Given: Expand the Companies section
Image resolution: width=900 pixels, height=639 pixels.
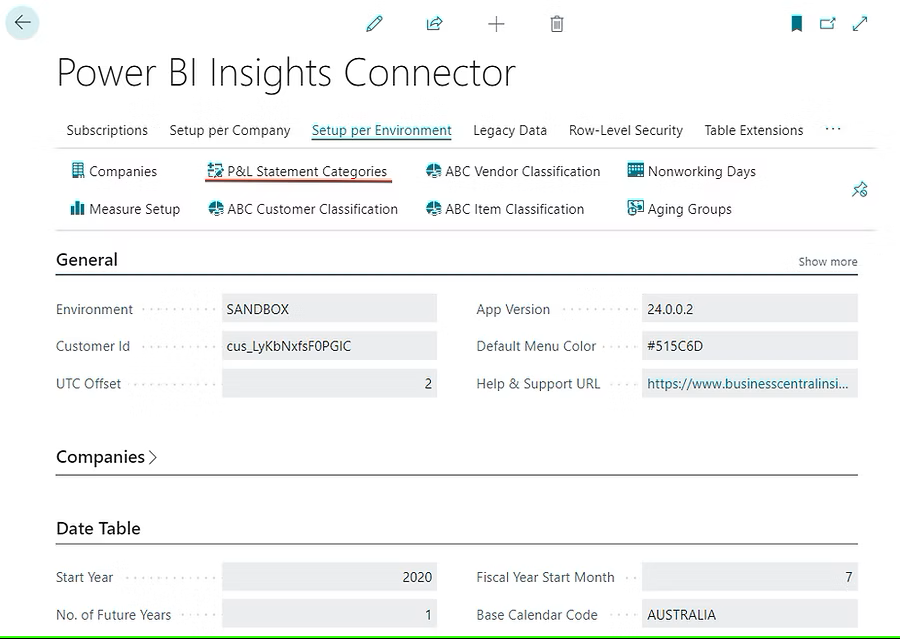Looking at the screenshot, I should [106, 457].
